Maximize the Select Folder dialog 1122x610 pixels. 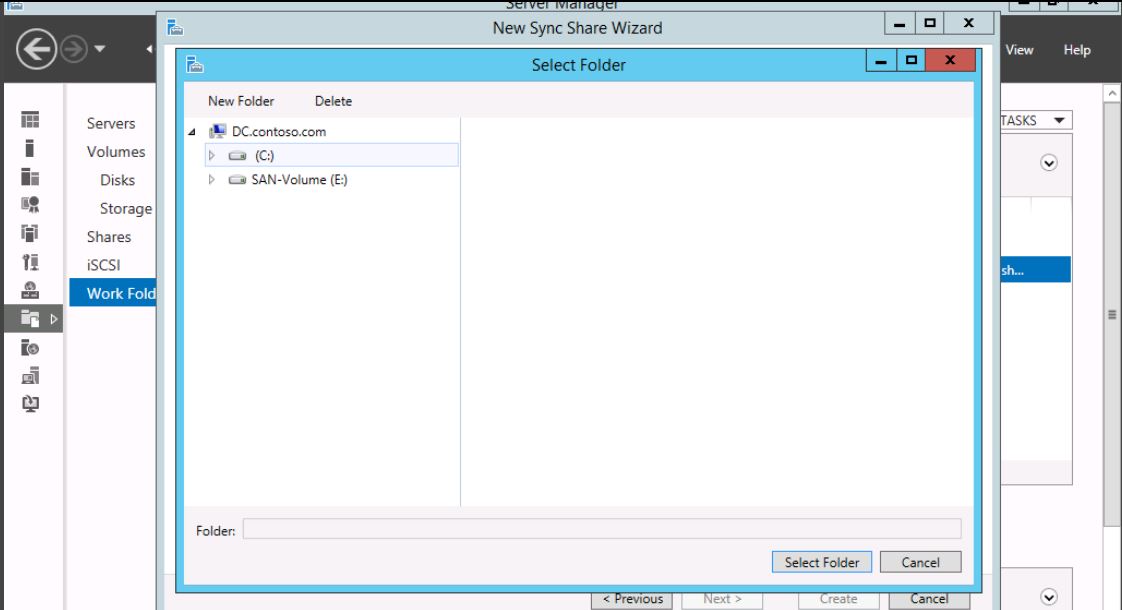click(911, 60)
